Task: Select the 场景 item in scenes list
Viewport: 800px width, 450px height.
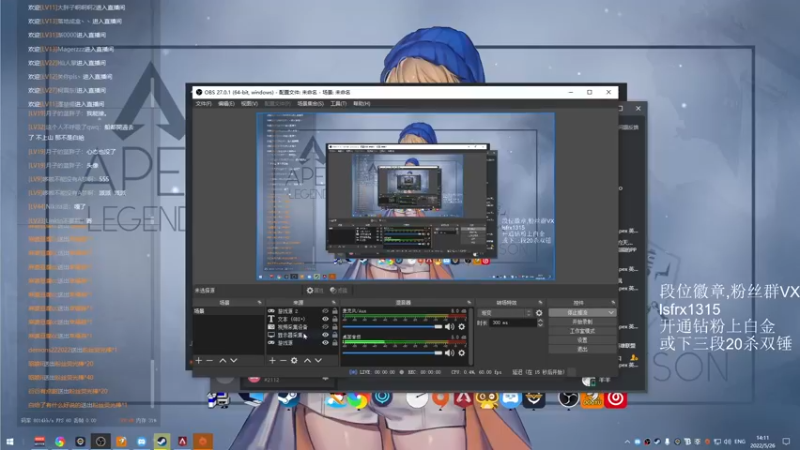Action: click(x=229, y=311)
